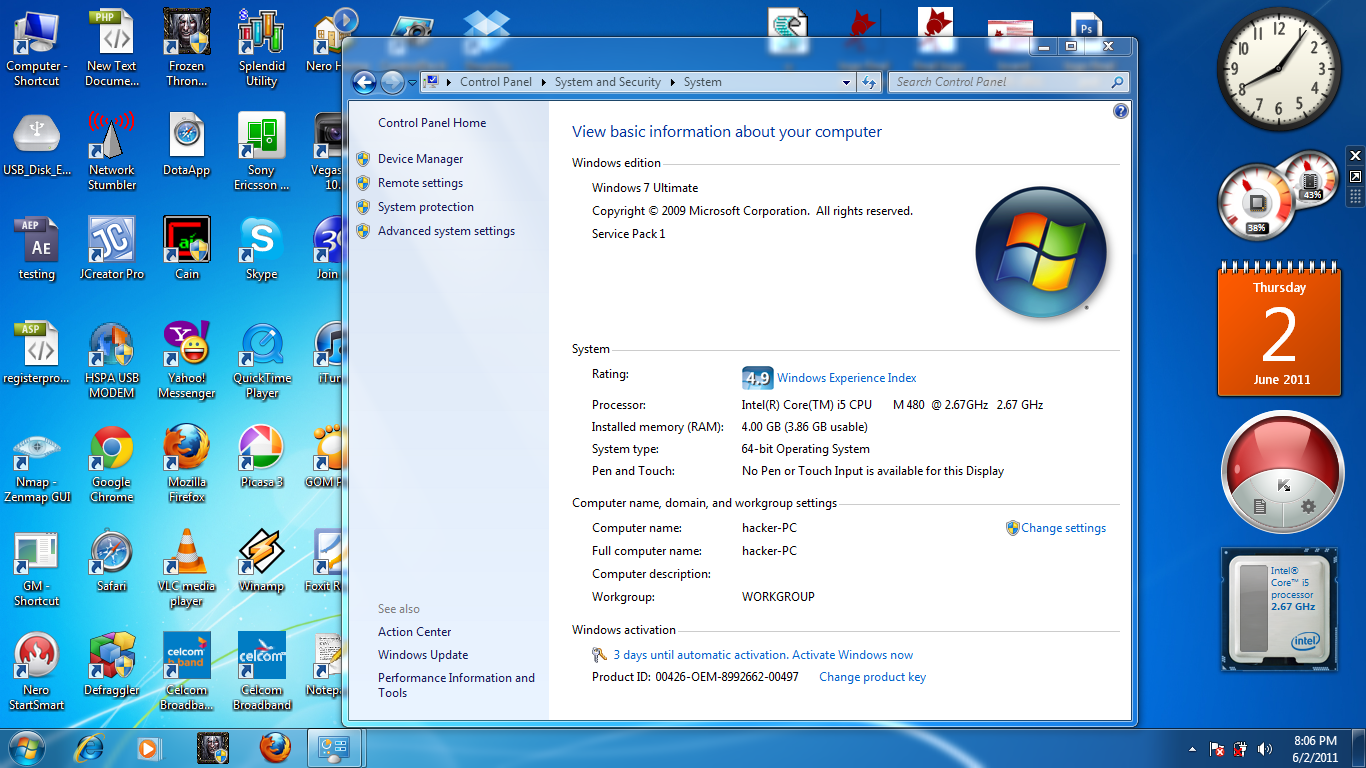This screenshot has width=1366, height=768.
Task: Open Sony Ericsson desktop shortcut
Action: point(262,152)
